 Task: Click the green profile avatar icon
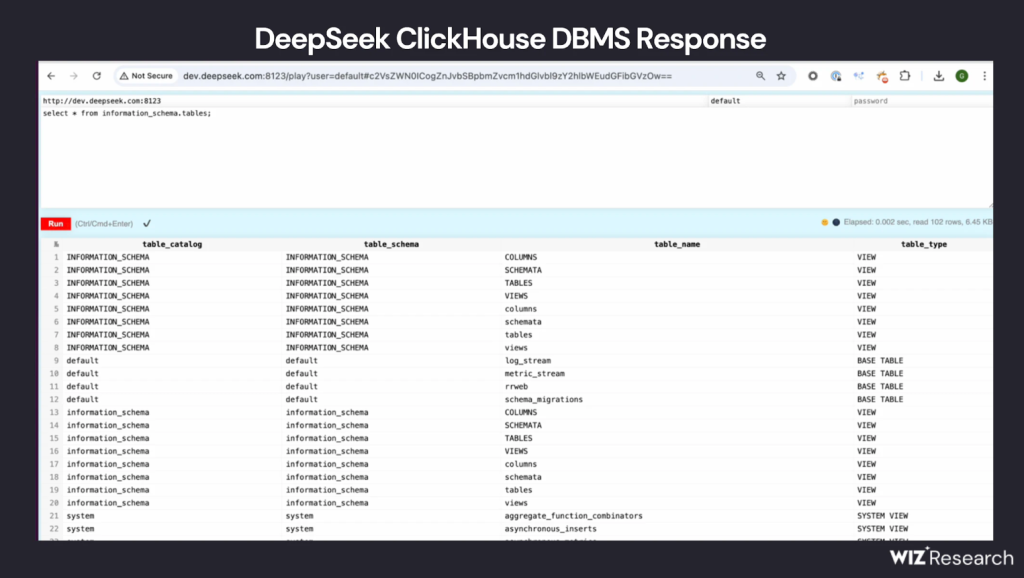(961, 76)
